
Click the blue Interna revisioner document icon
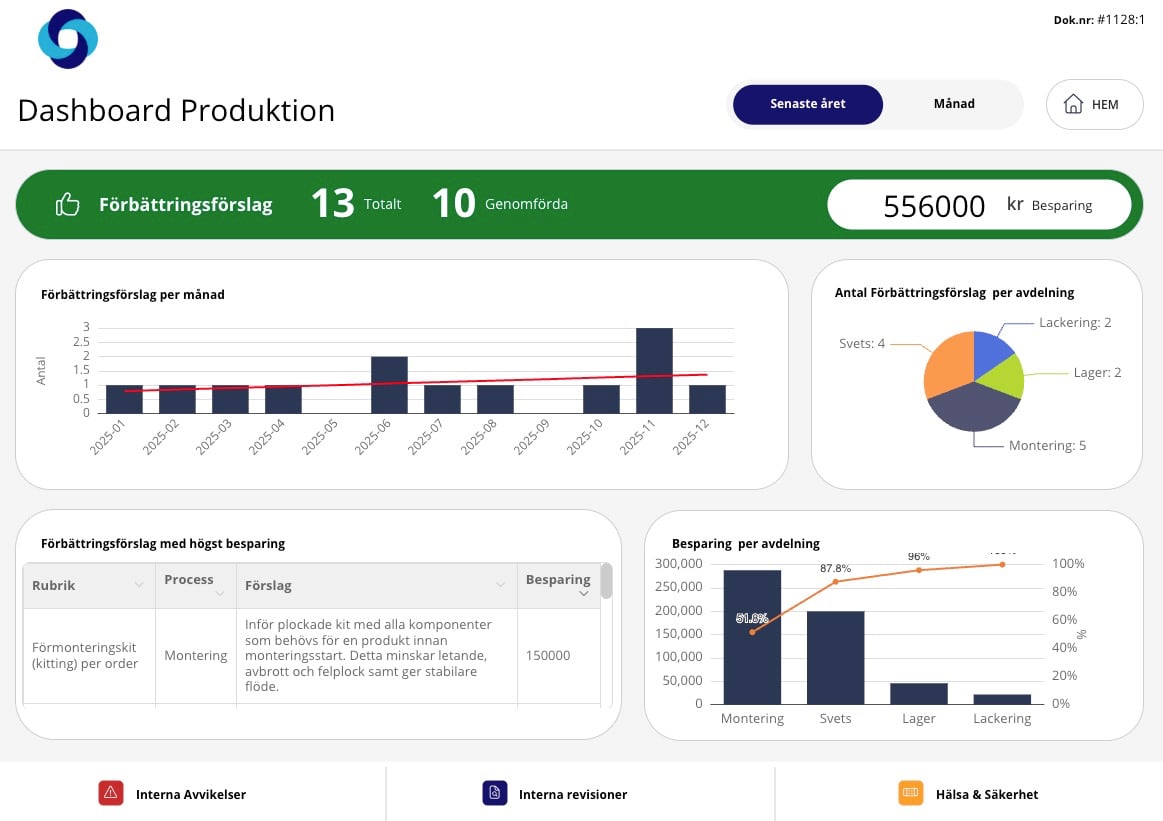tap(495, 793)
